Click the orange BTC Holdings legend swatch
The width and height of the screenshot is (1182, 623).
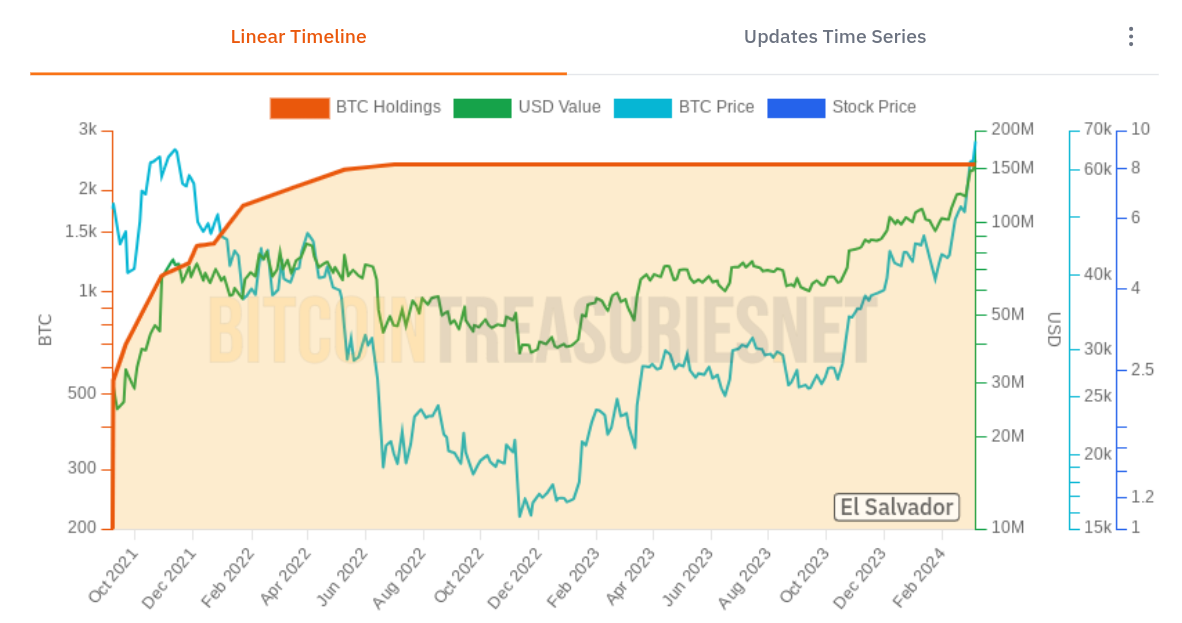tap(299, 108)
